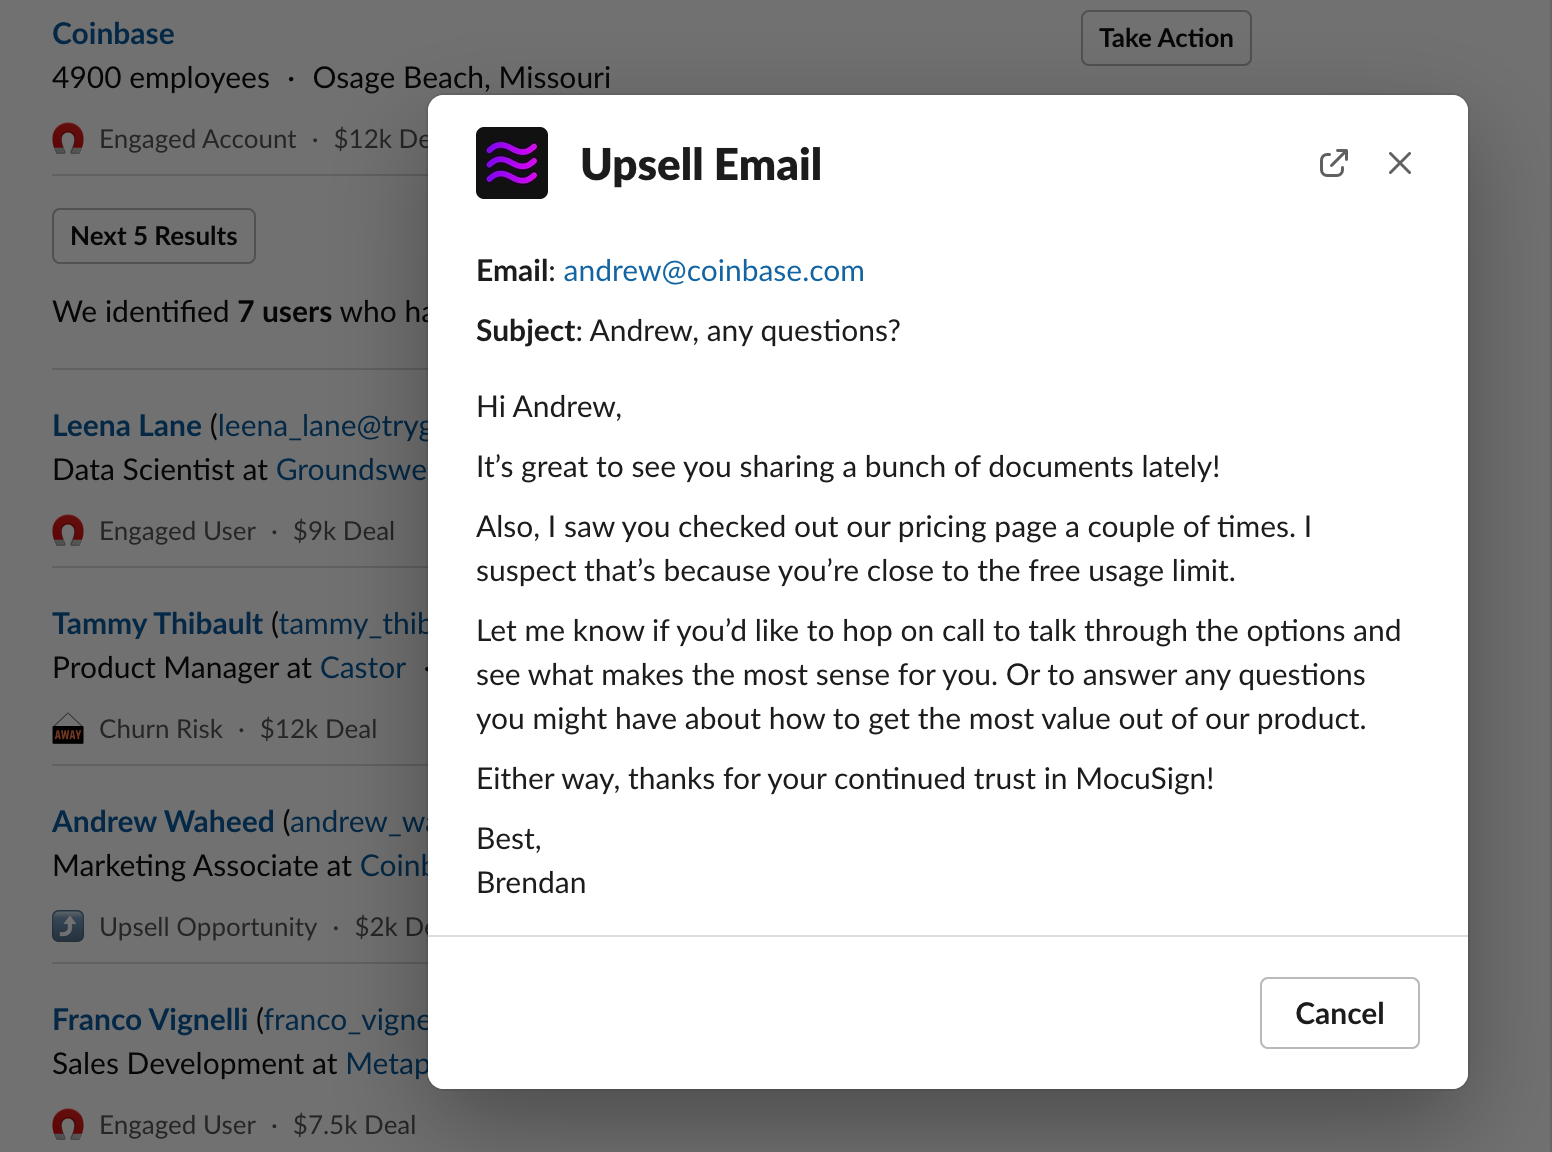Click the 'Brendan' signature text
Screen dimensions: 1552x1152
click(x=531, y=883)
